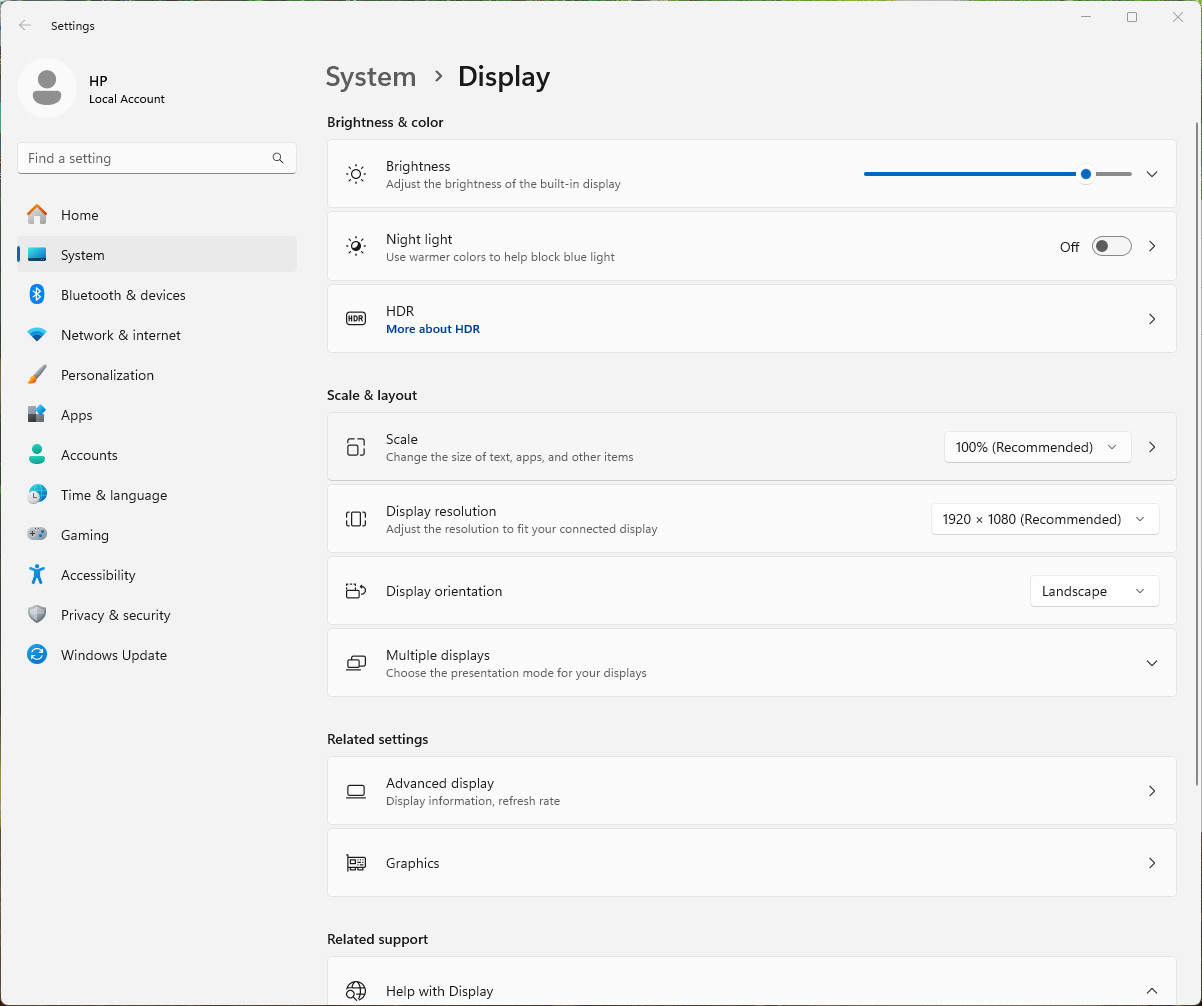Click the Personalization paintbrush icon
The width and height of the screenshot is (1202, 1006).
coord(37,375)
